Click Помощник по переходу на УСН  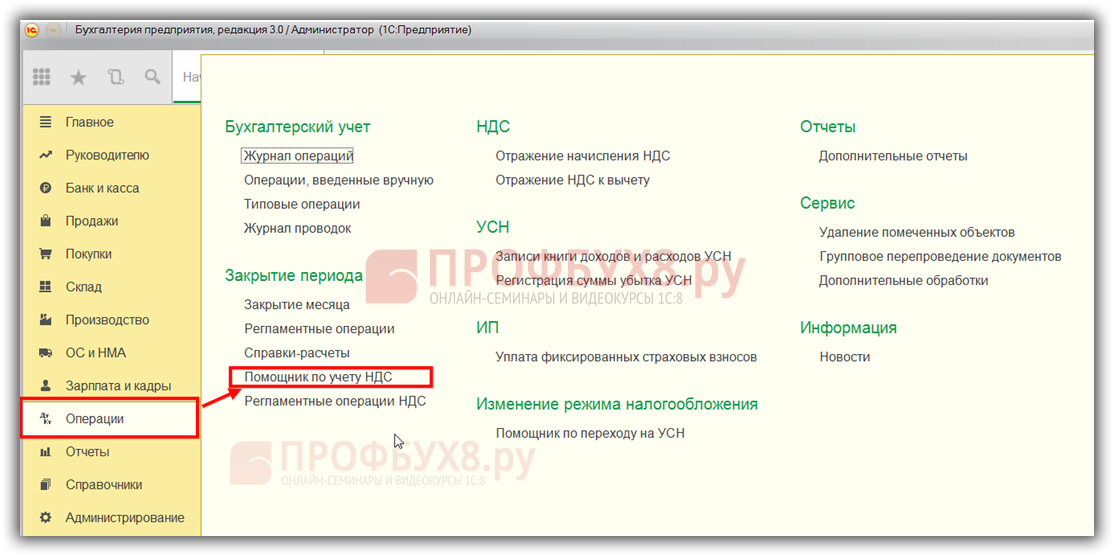pos(590,433)
